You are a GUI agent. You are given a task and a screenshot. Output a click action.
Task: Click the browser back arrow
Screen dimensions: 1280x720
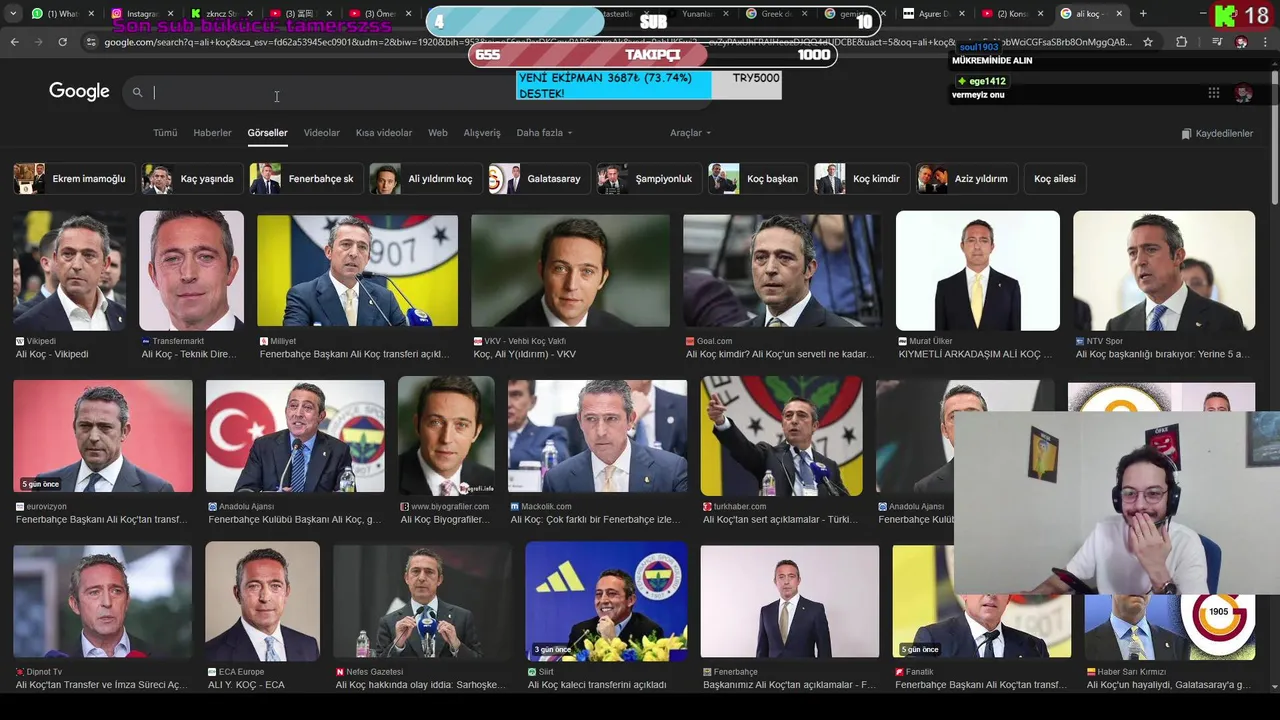14,42
